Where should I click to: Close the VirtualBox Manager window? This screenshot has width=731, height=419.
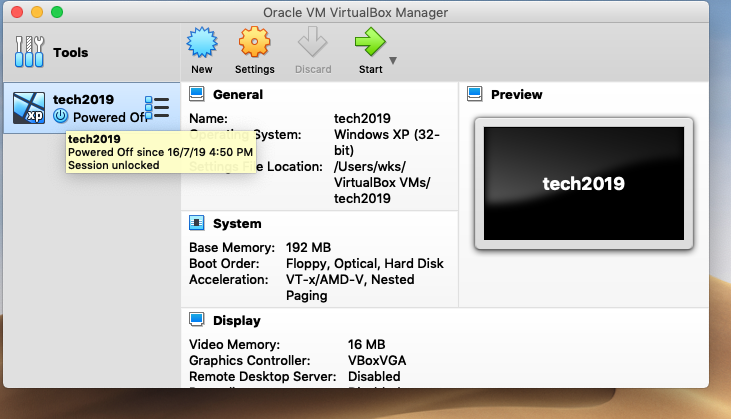[x=17, y=12]
